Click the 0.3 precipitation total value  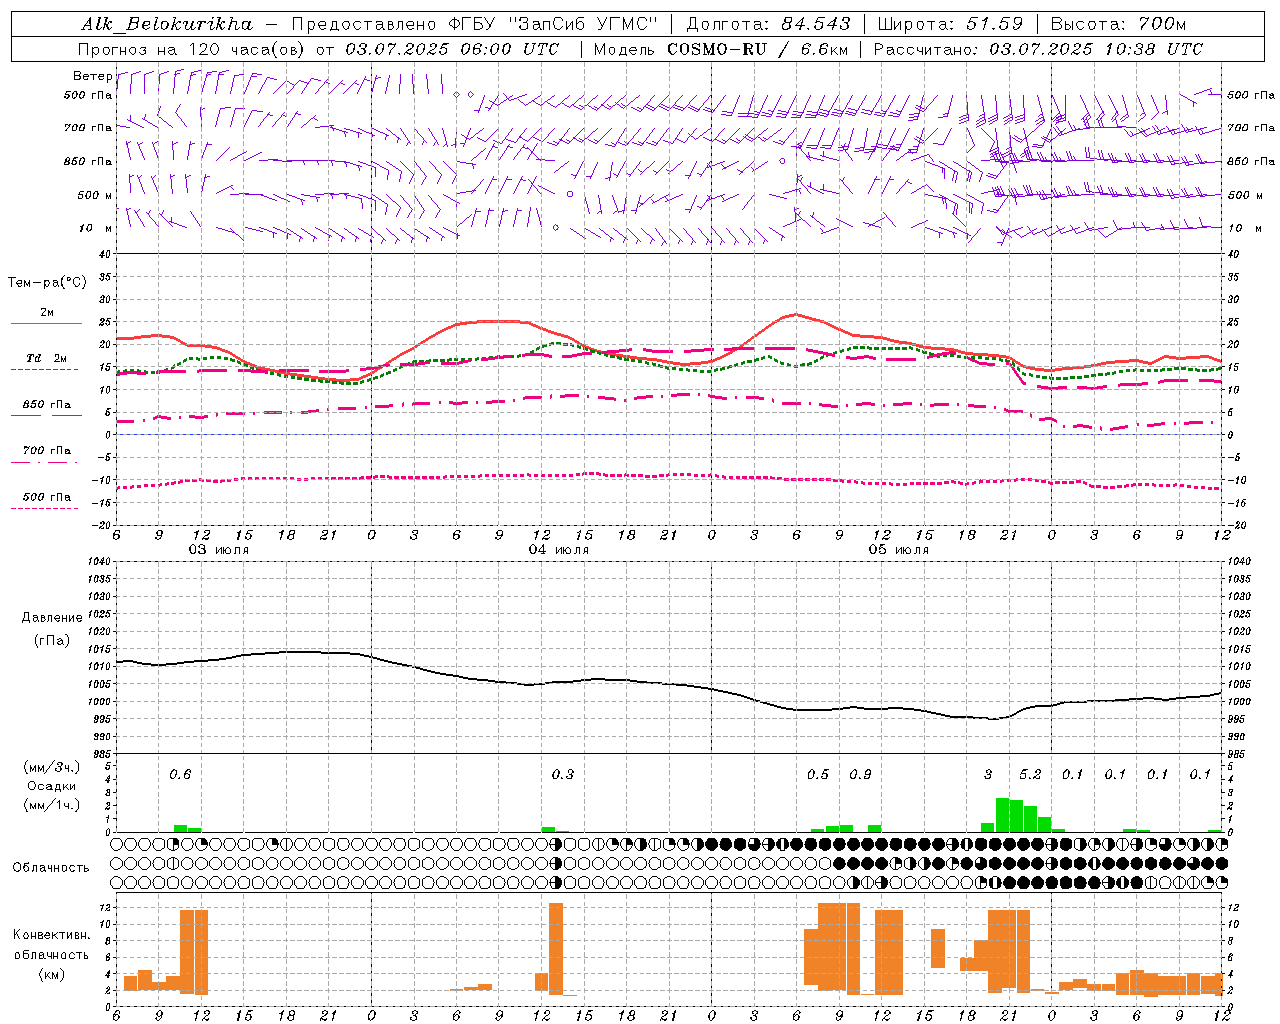click(x=563, y=774)
